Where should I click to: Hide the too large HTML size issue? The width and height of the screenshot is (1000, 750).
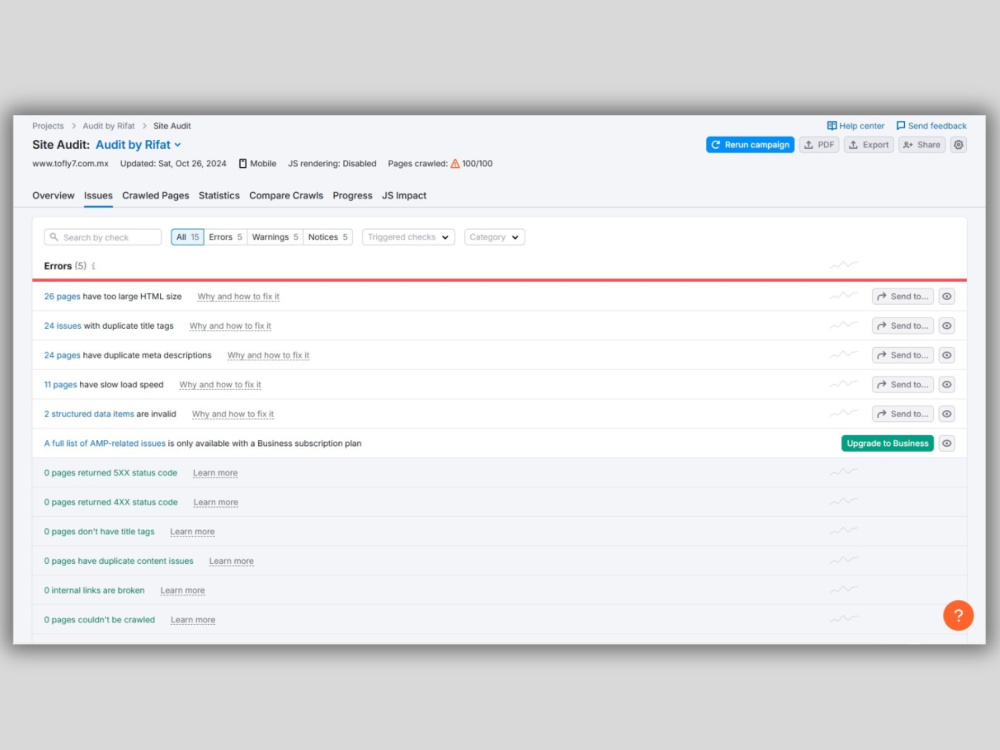click(946, 297)
